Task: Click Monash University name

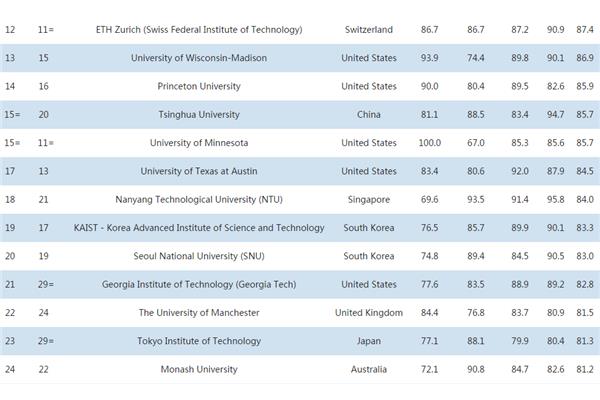Action: point(199,370)
